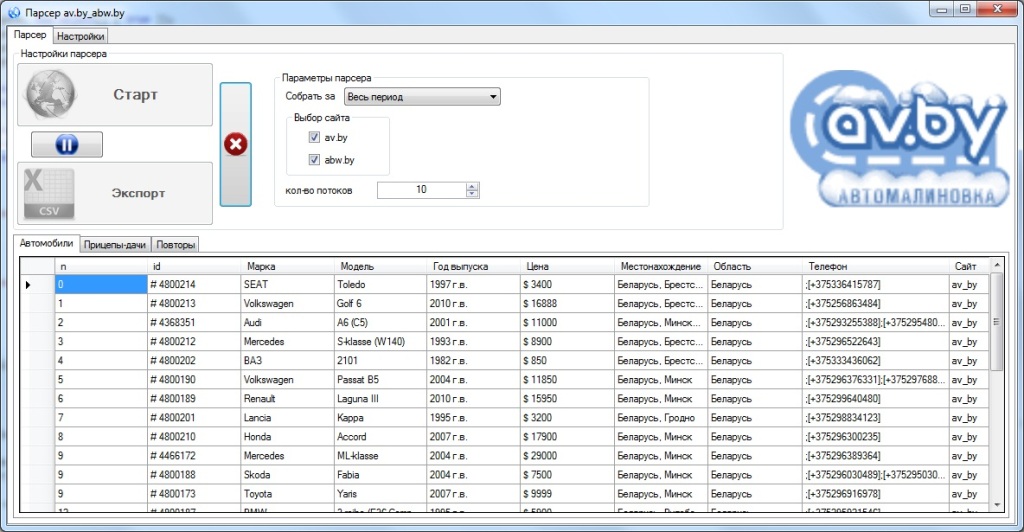Sort by the Сайт column header
Viewport: 1024px width, 532px height.
click(x=969, y=266)
